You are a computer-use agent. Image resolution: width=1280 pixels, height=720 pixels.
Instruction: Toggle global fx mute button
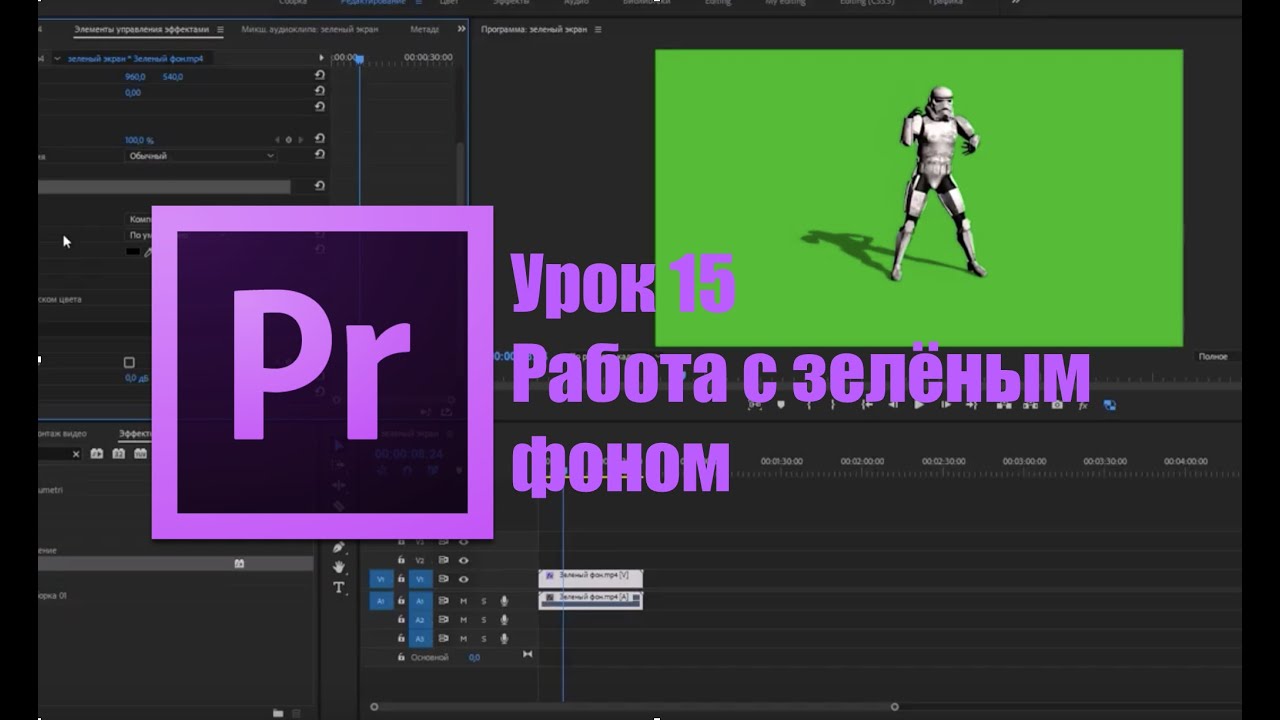pyautogui.click(x=1083, y=404)
